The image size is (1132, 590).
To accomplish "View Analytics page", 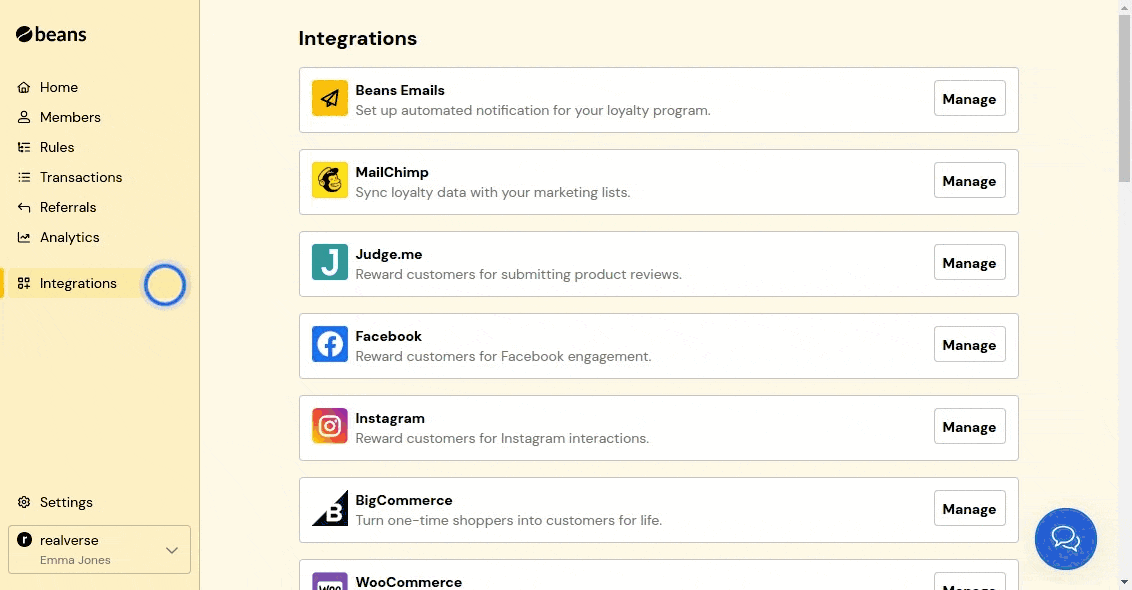I will (x=69, y=237).
